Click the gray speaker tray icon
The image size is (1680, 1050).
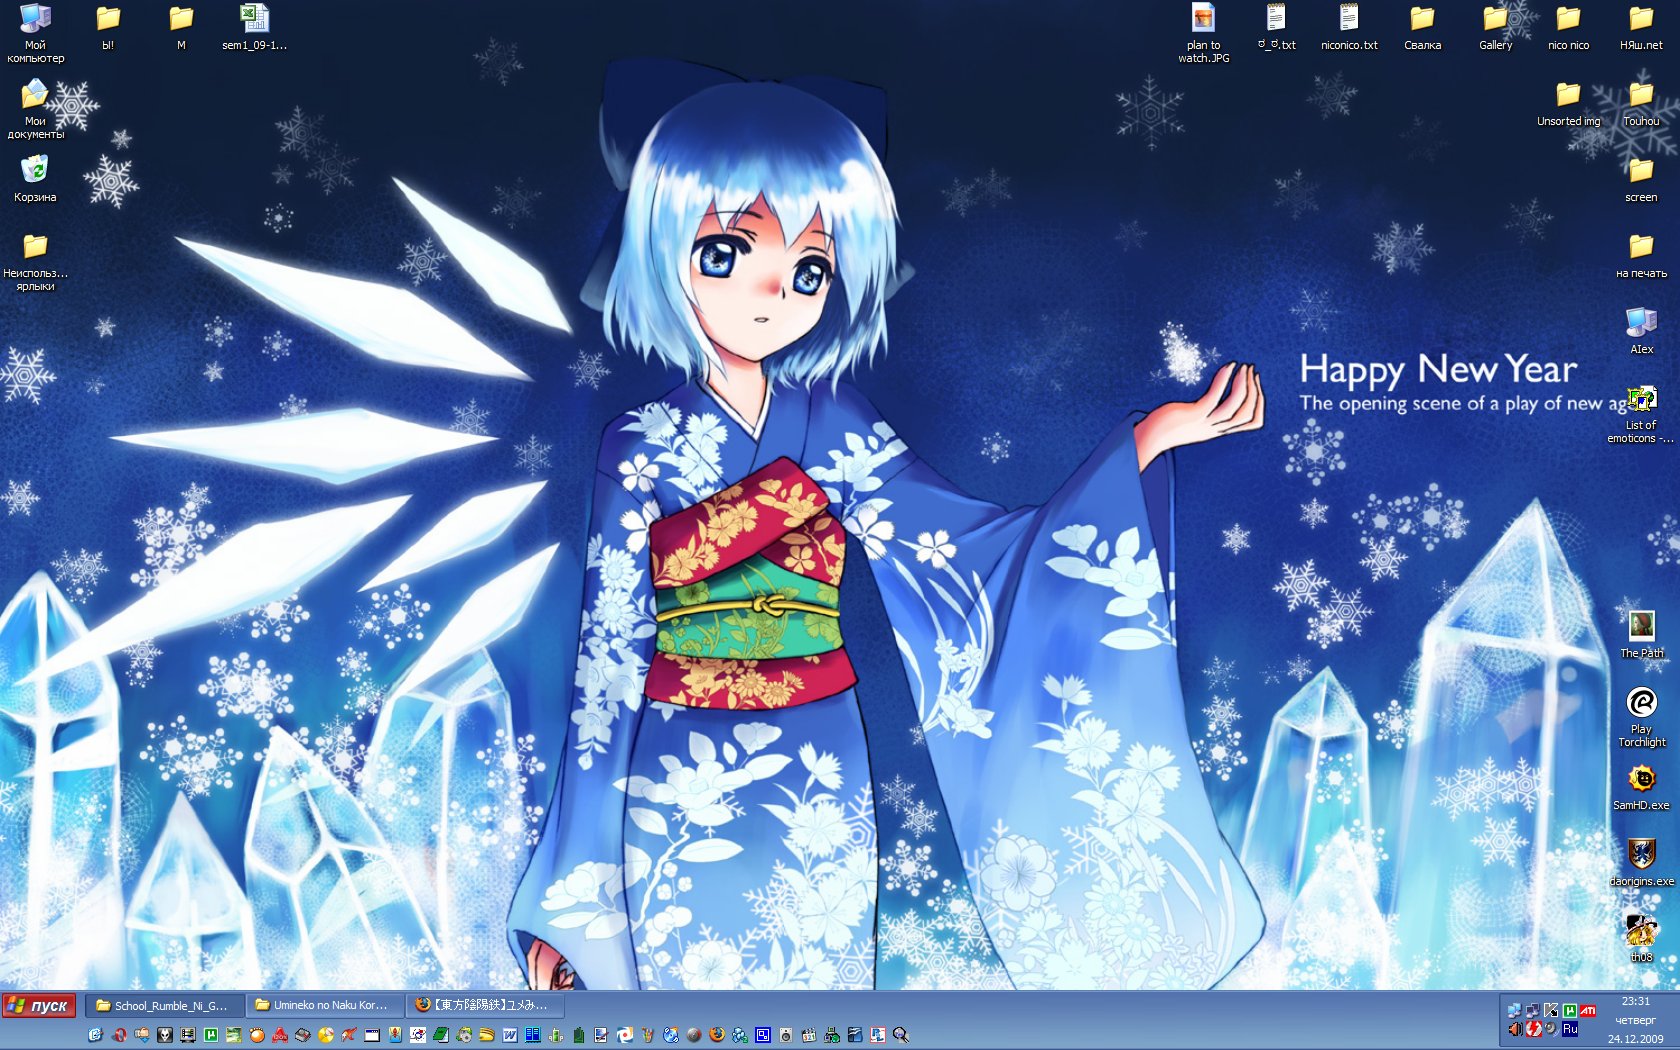pyautogui.click(x=1551, y=1029)
